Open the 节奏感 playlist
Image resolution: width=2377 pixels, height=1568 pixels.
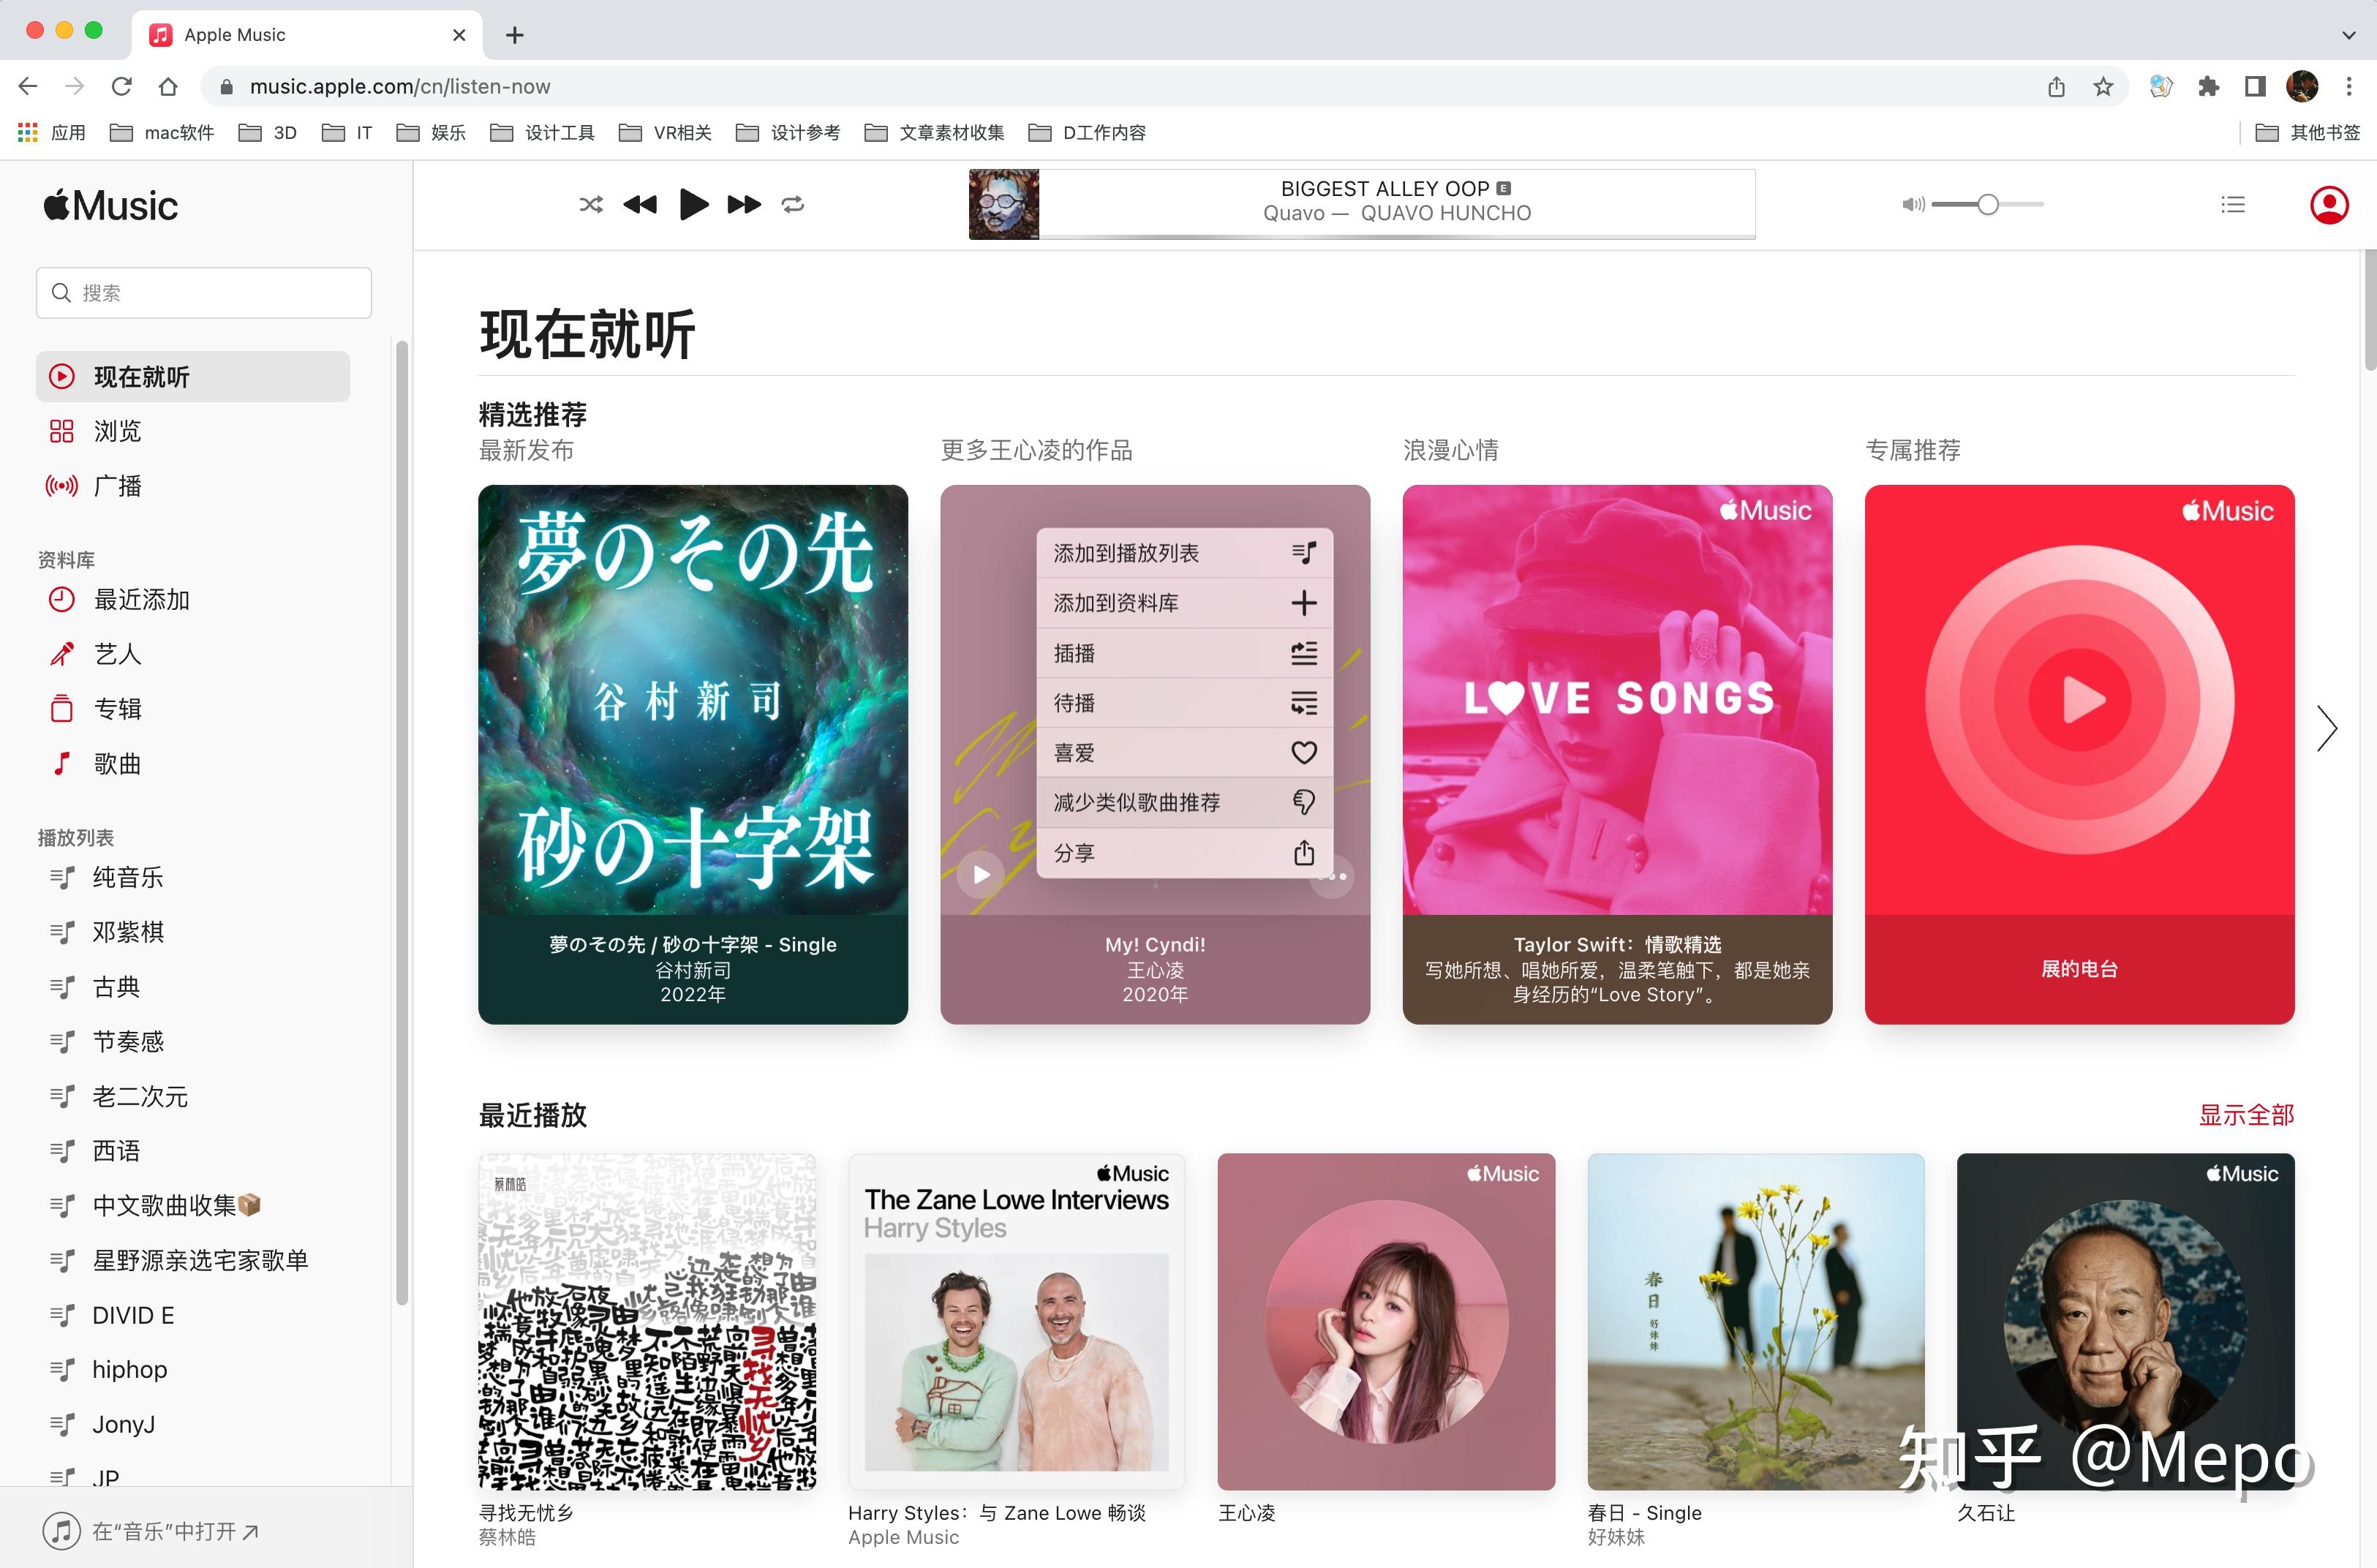(193, 1042)
